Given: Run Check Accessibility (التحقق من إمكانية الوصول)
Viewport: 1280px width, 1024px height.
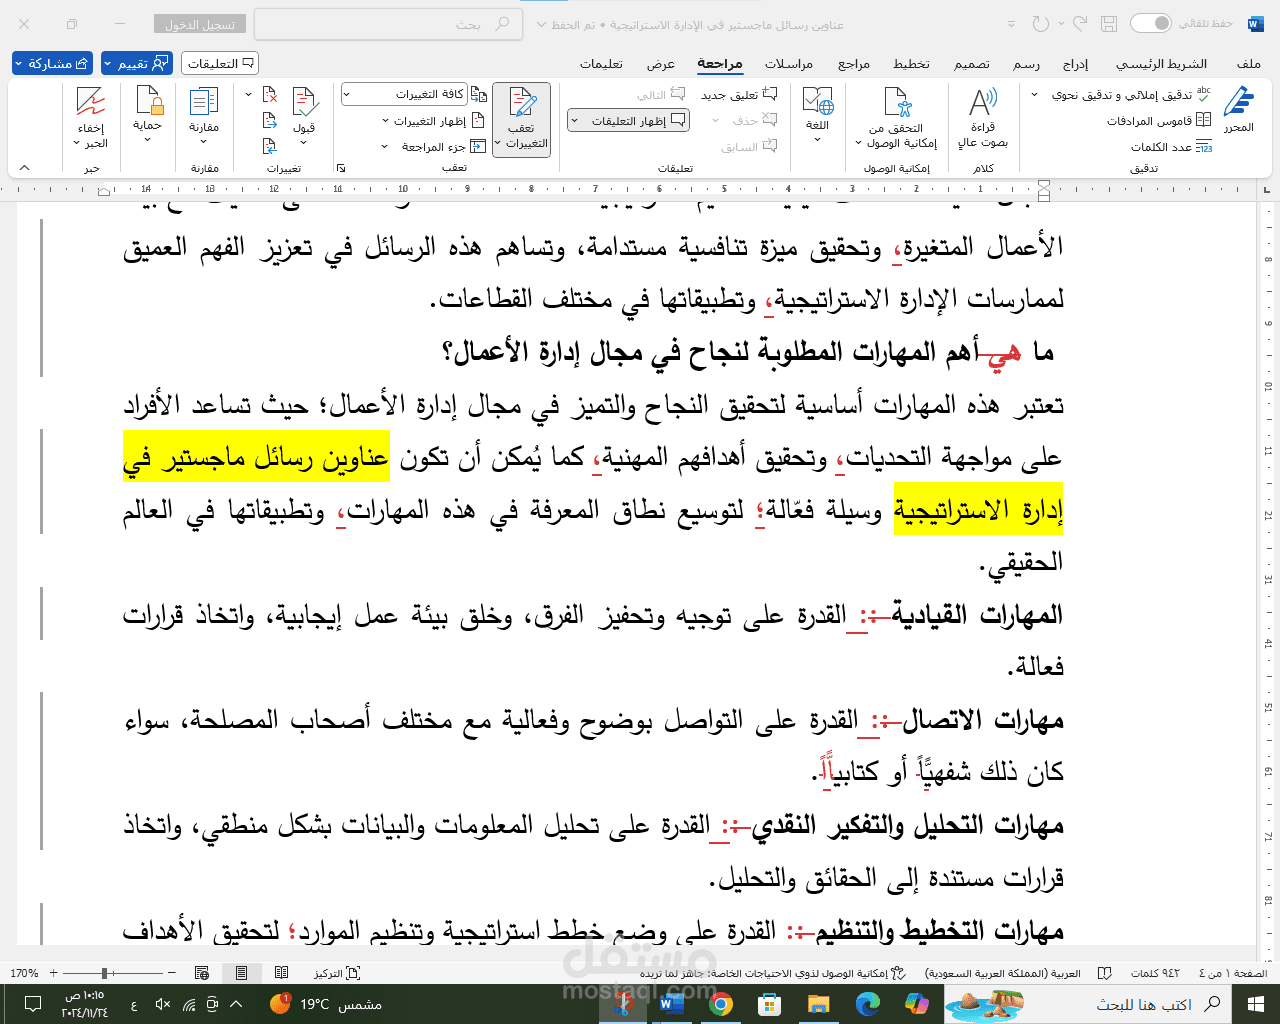Looking at the screenshot, I should tap(896, 117).
